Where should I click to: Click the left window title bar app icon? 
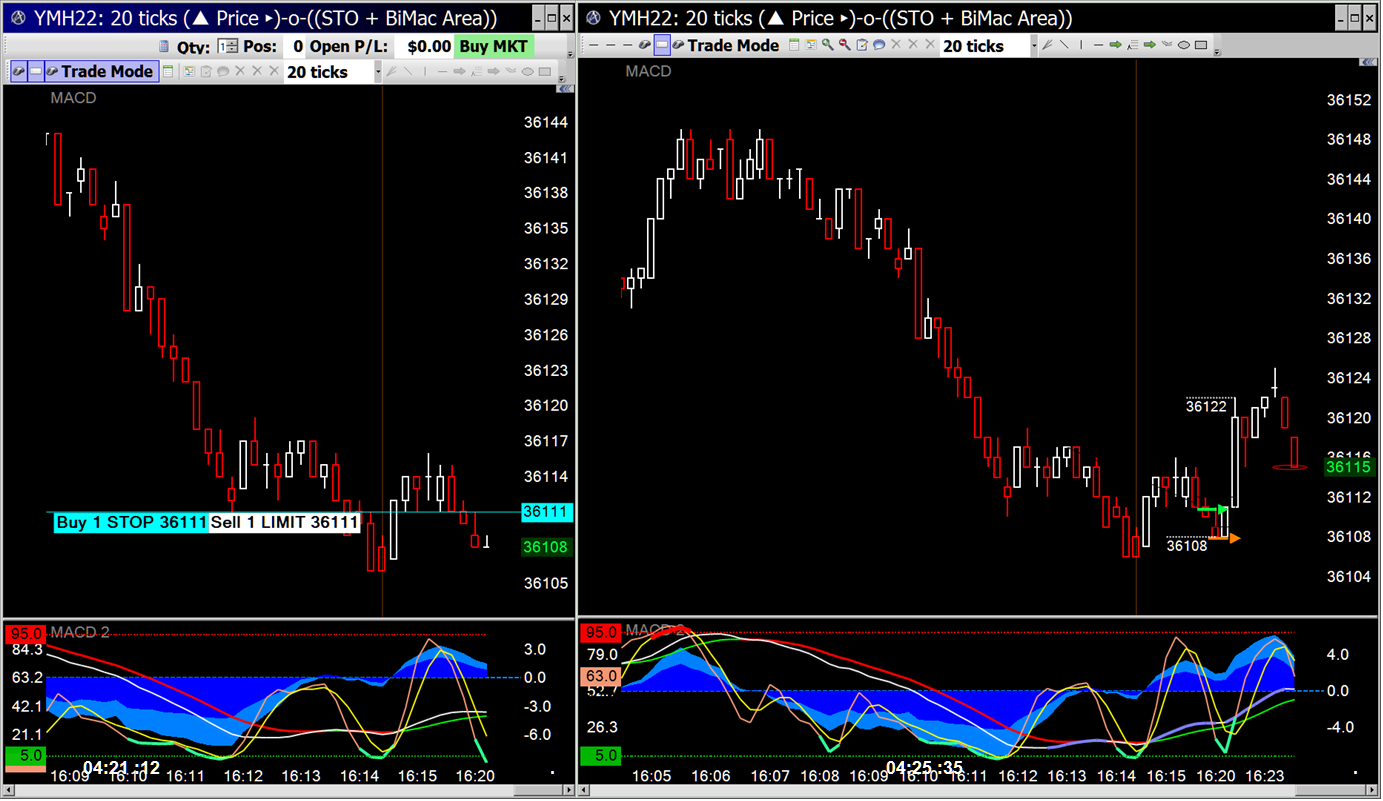pos(17,17)
